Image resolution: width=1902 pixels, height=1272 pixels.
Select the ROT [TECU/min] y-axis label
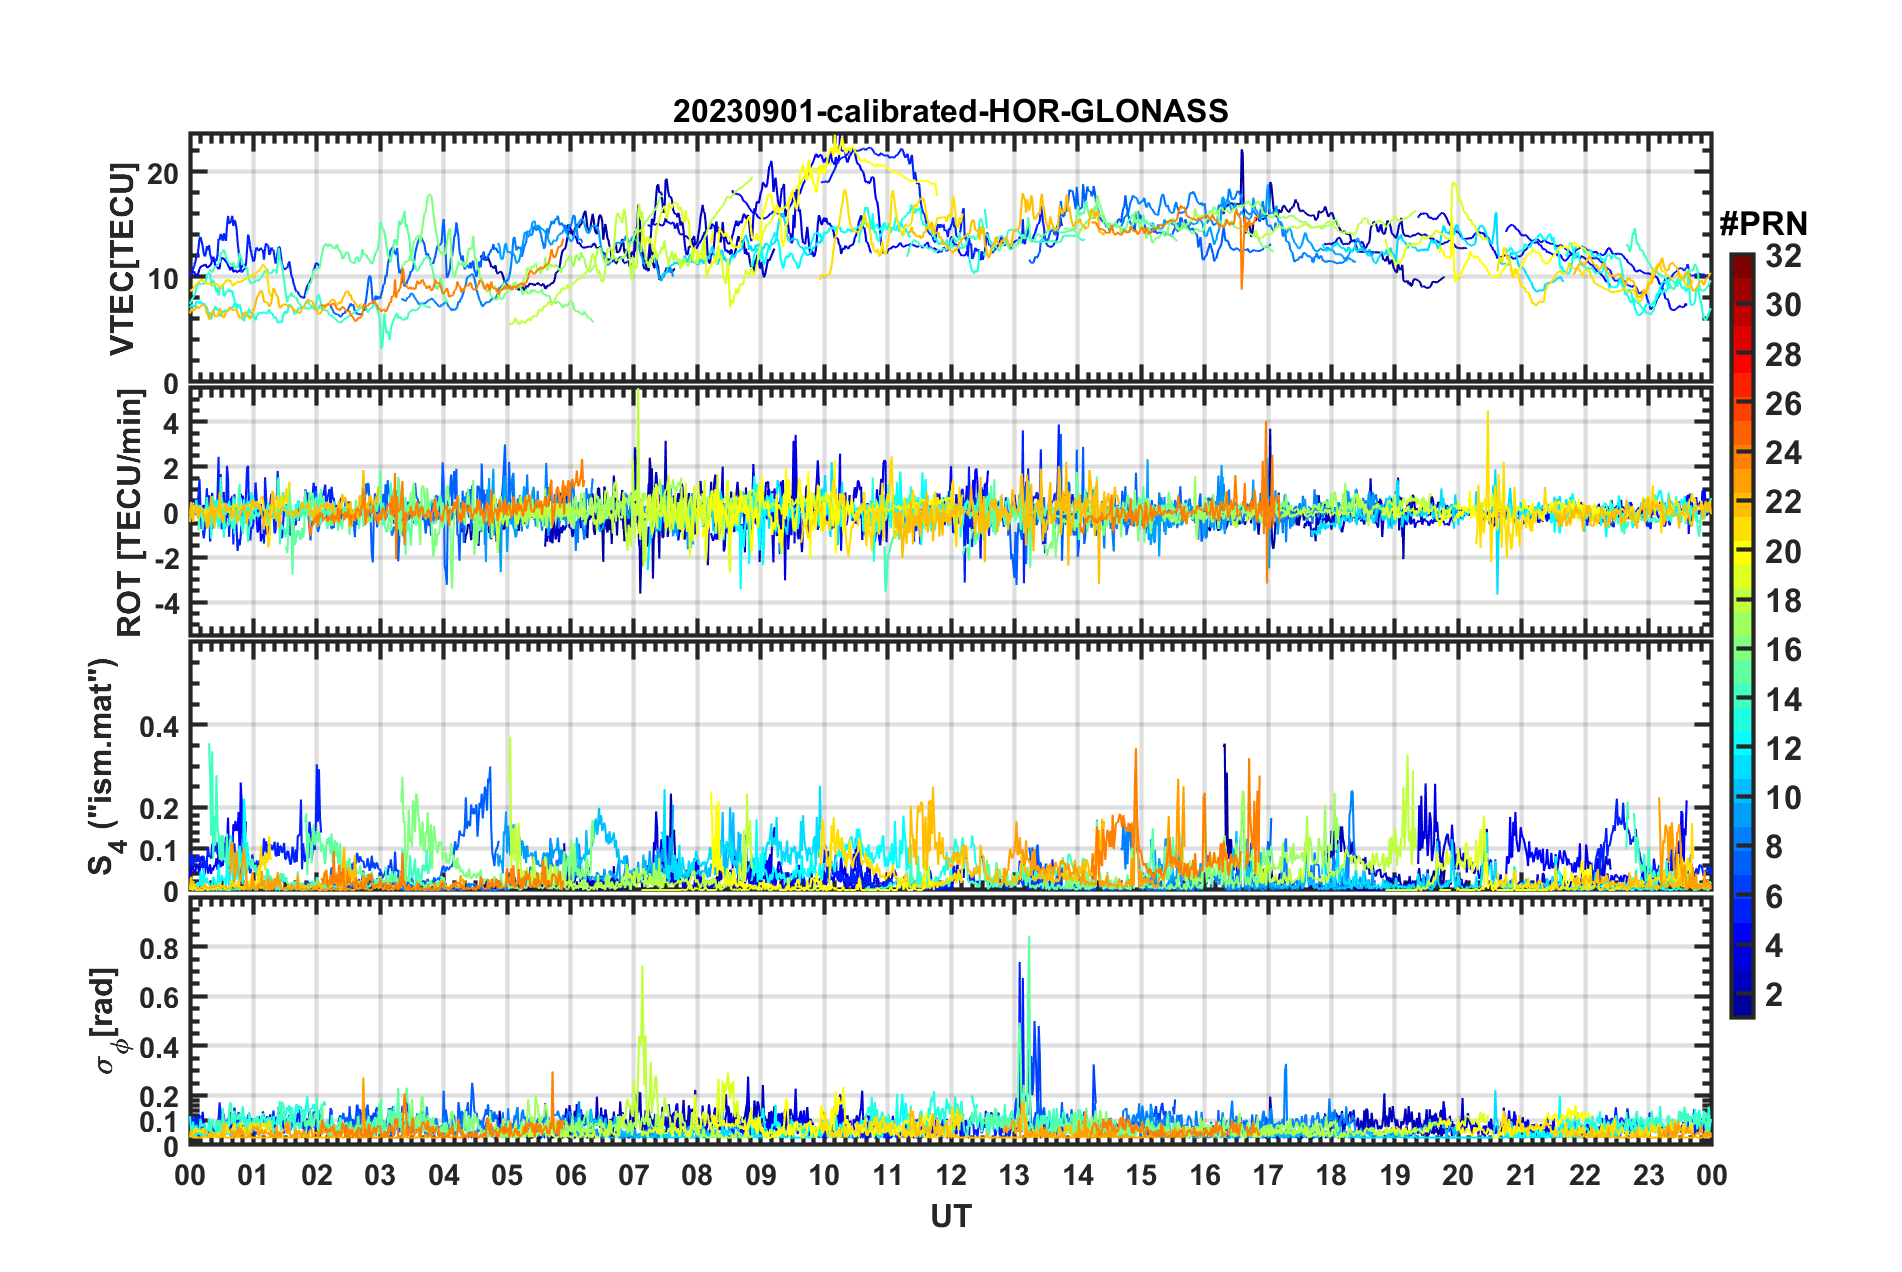129,513
